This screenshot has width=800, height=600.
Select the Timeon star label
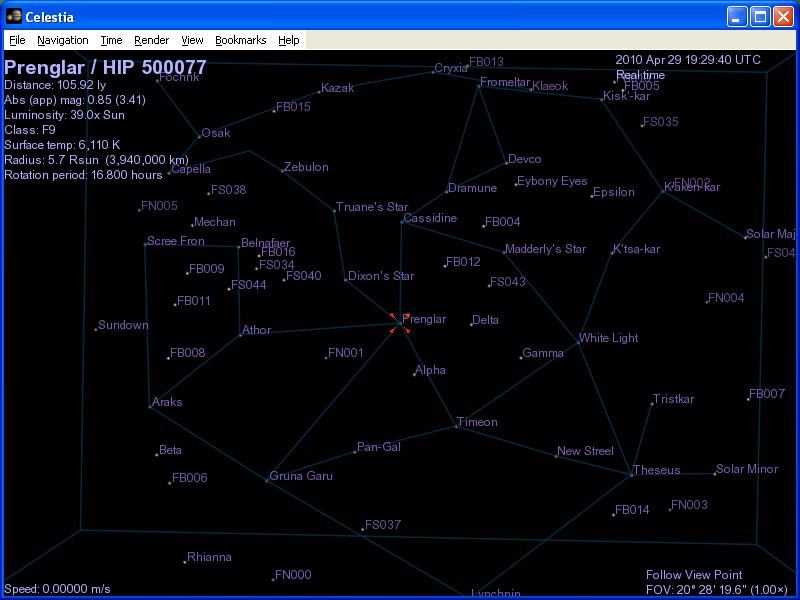click(x=477, y=422)
